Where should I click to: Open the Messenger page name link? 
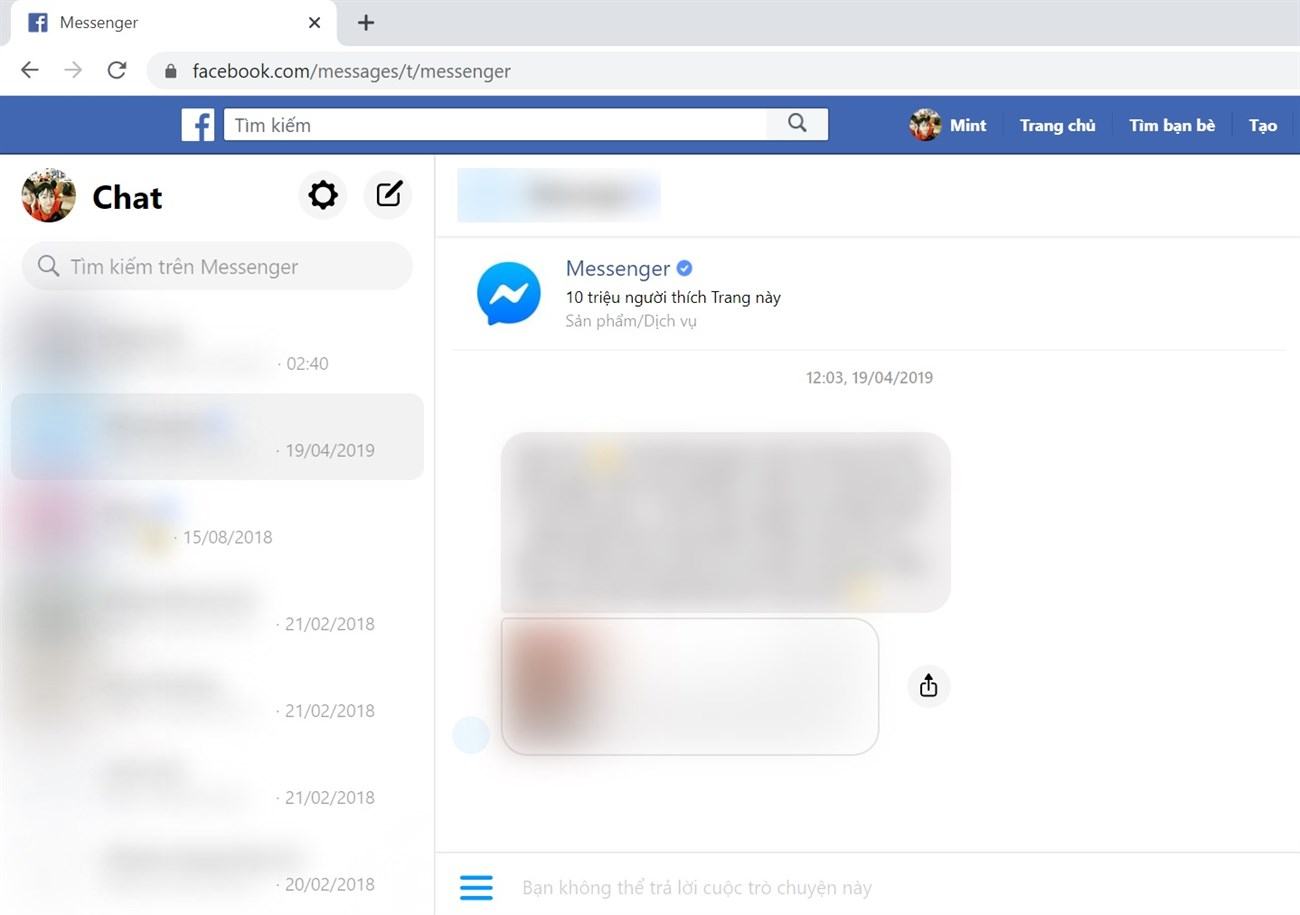[x=618, y=268]
